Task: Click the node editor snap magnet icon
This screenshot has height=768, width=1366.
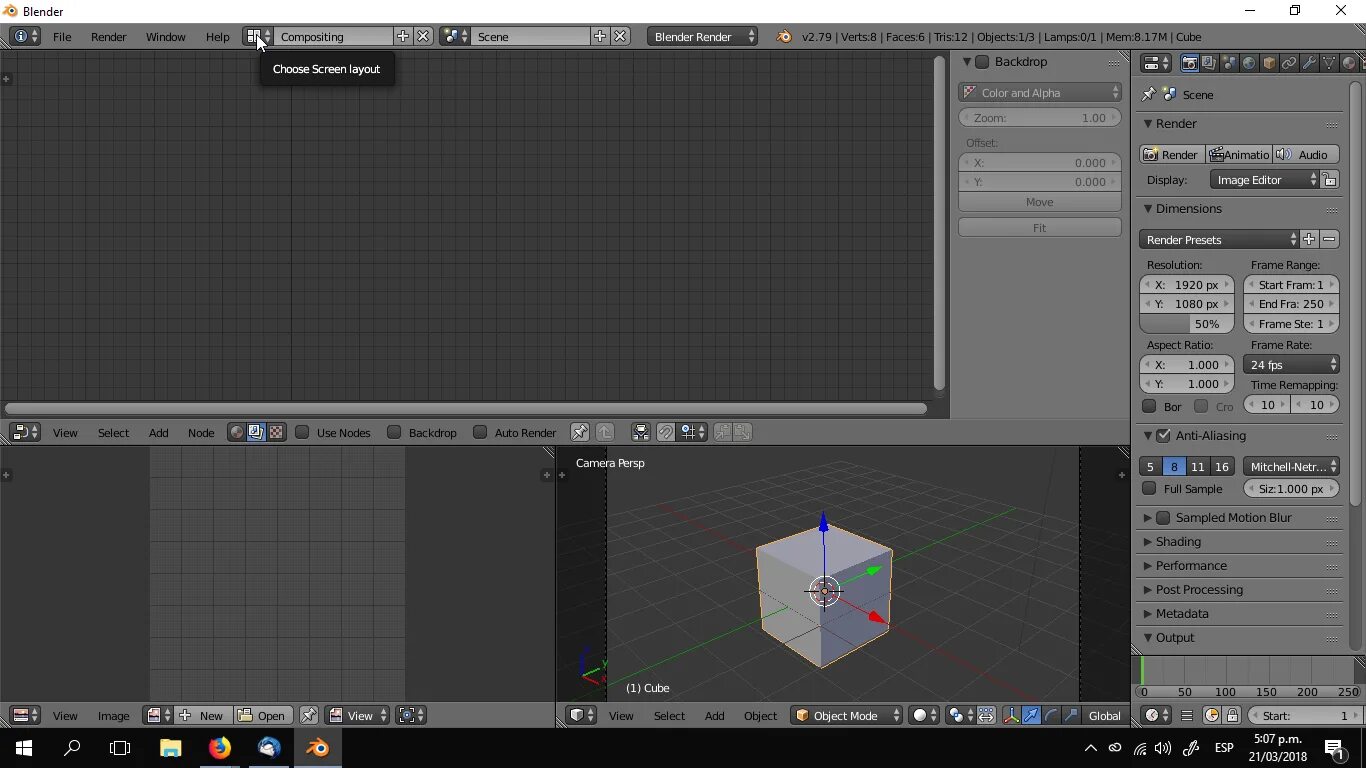Action: pyautogui.click(x=666, y=432)
